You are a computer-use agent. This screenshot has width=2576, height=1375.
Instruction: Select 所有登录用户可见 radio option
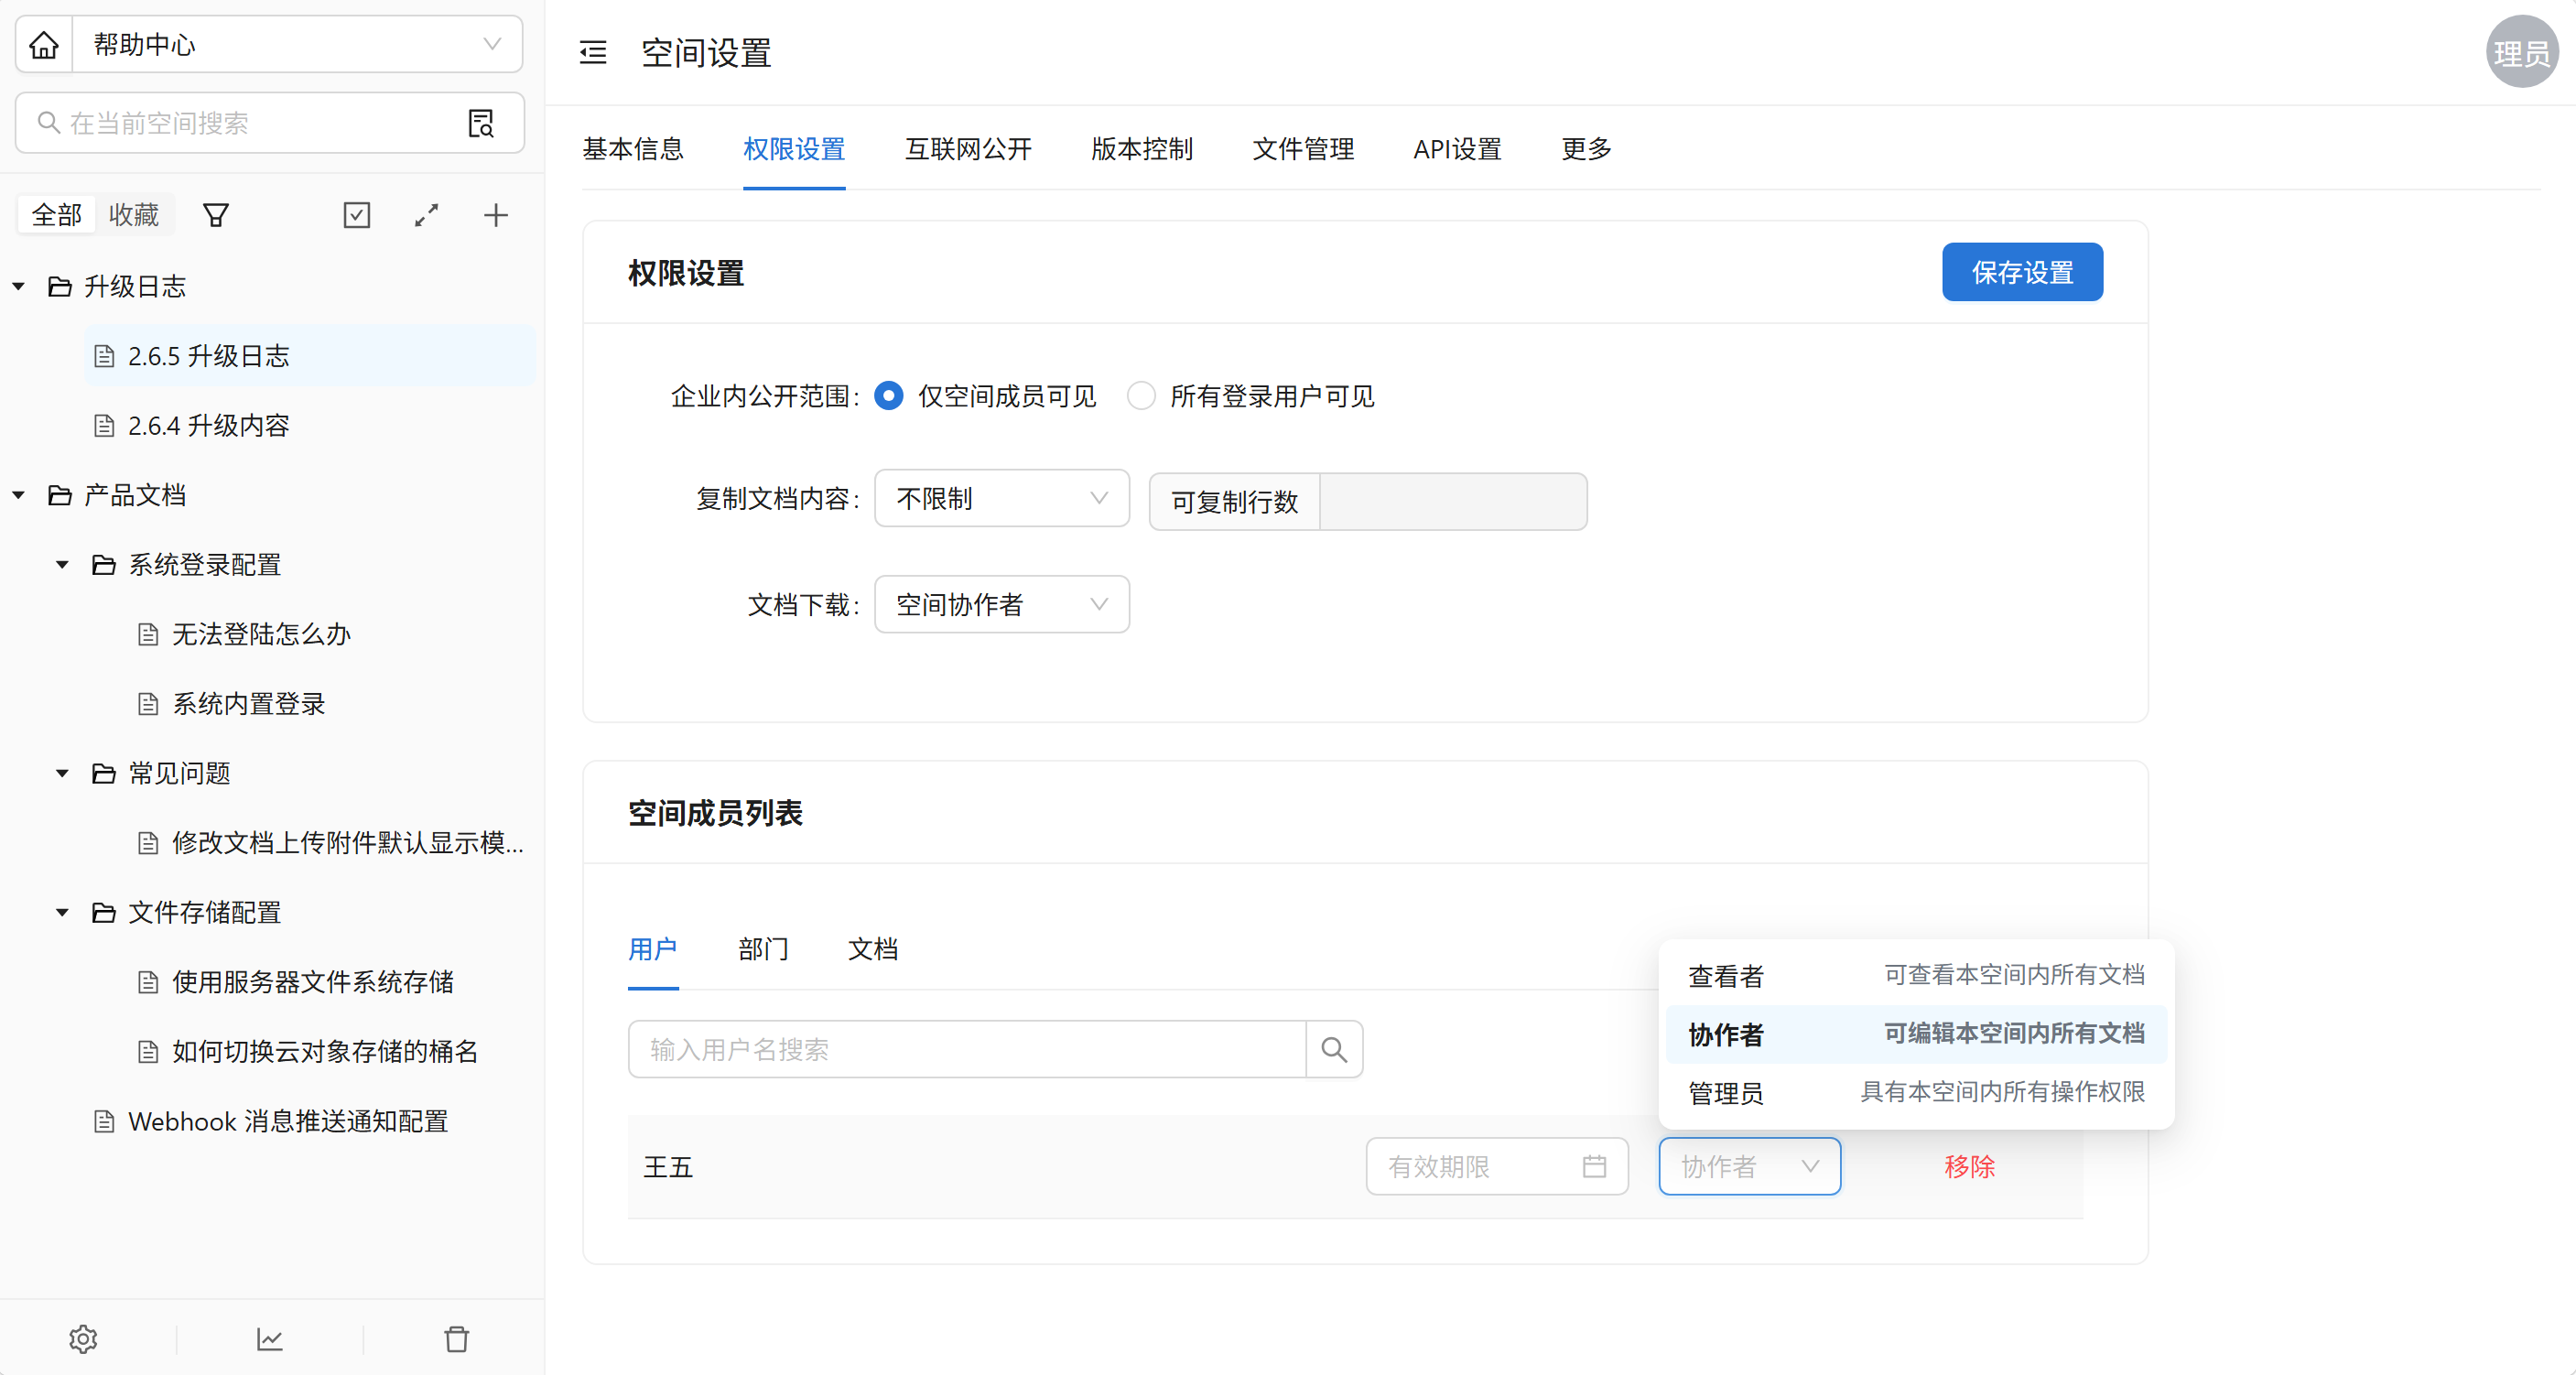(1141, 396)
